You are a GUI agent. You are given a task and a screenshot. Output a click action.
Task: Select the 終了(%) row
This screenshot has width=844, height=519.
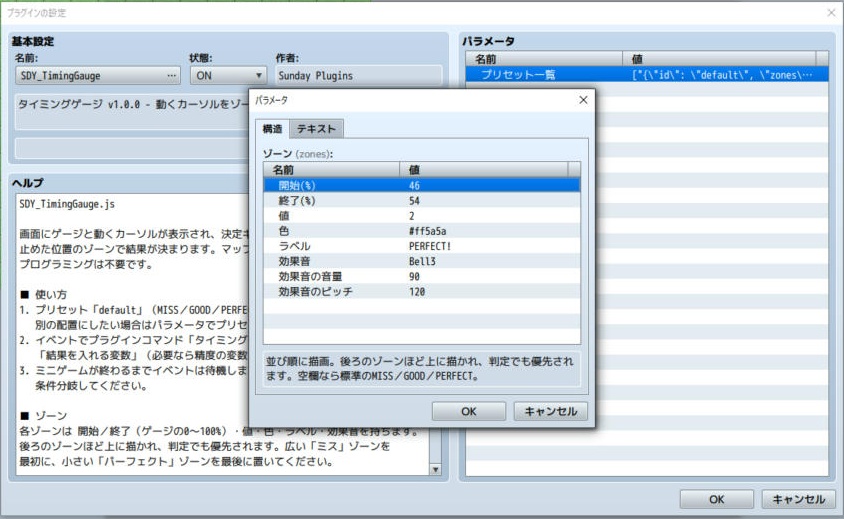(421, 200)
